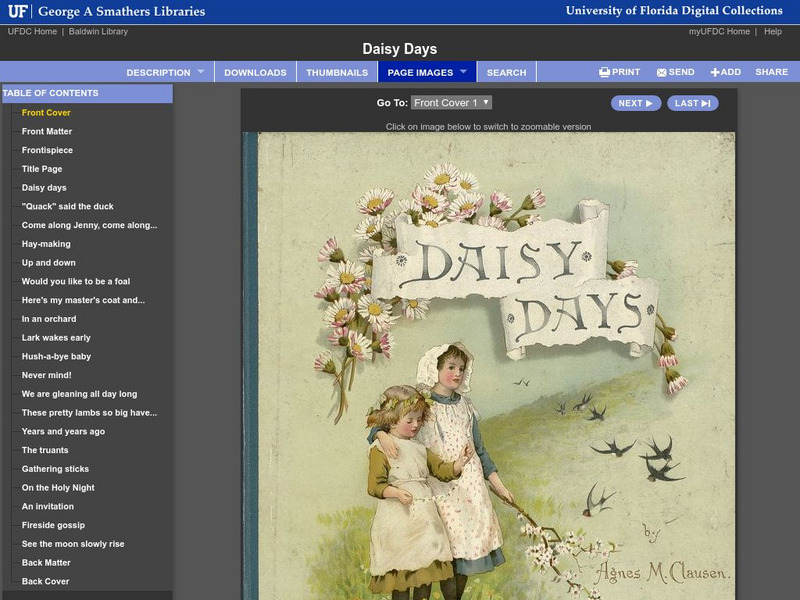Jump to the 'Hush-a-bye baby' section
Image resolution: width=800 pixels, height=600 pixels.
(58, 355)
